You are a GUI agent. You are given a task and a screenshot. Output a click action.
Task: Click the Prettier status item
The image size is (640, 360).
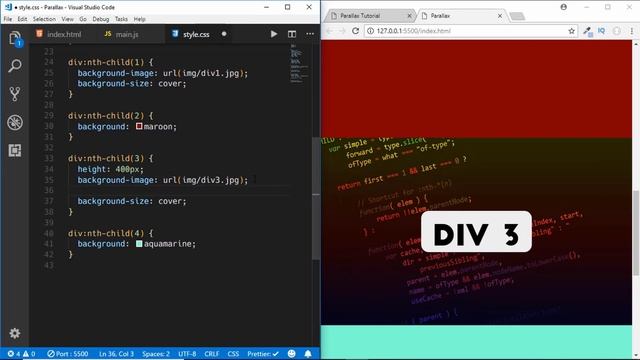[263, 354]
